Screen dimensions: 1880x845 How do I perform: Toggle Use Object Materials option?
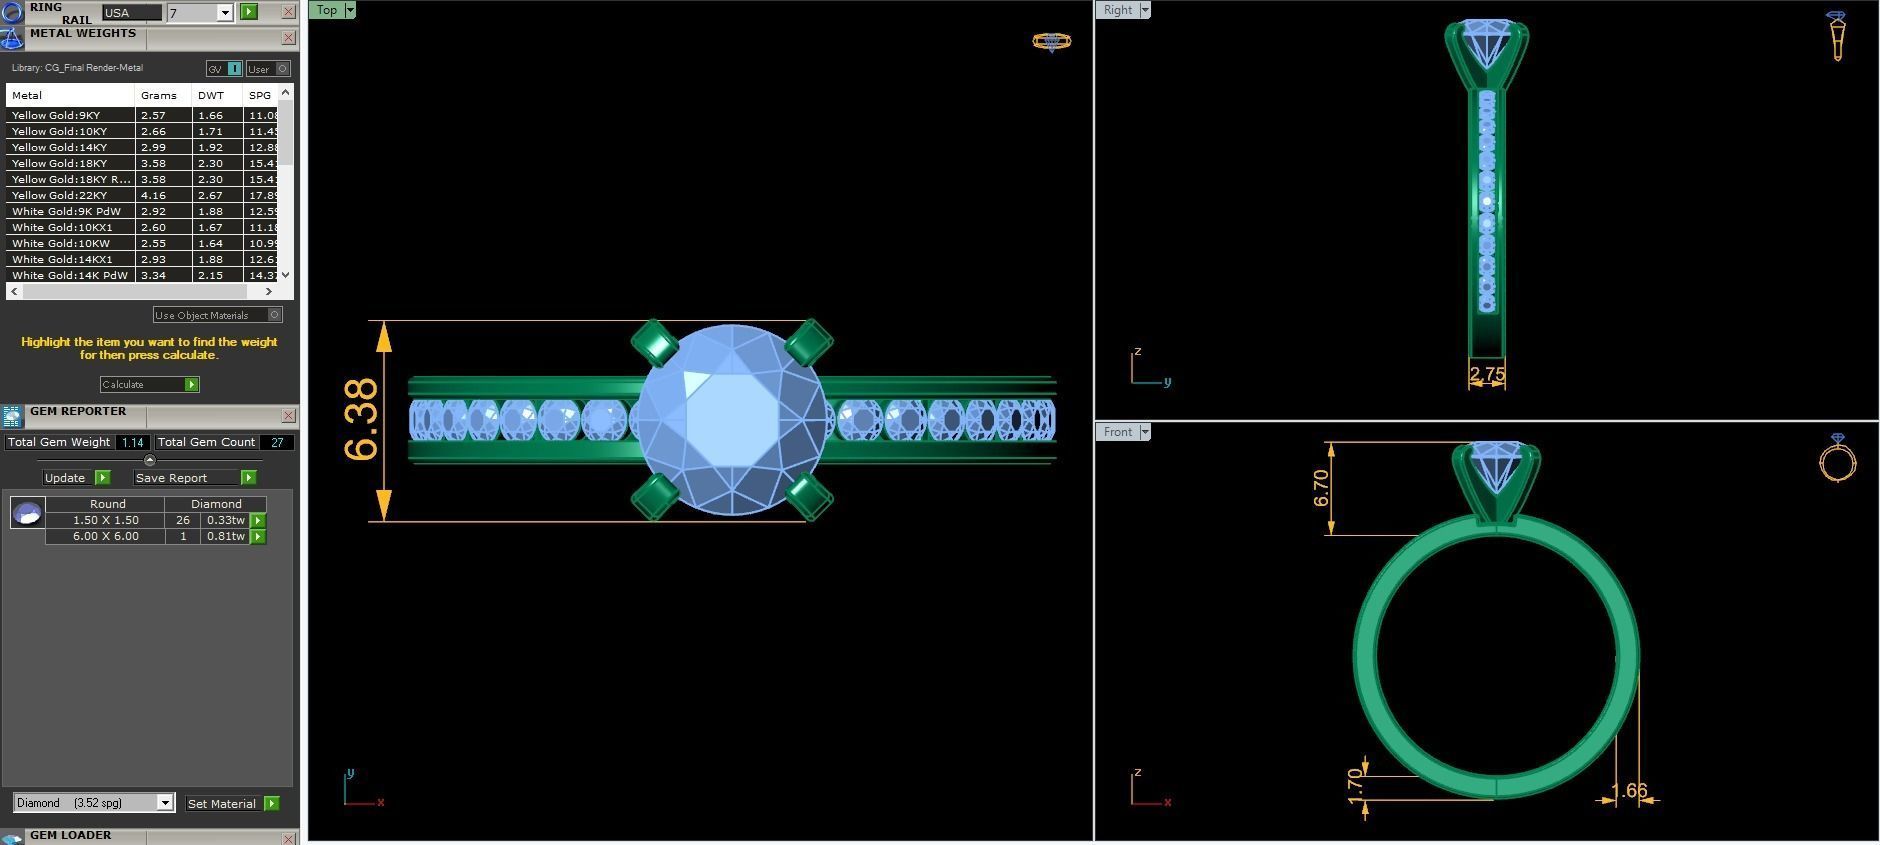[x=275, y=315]
